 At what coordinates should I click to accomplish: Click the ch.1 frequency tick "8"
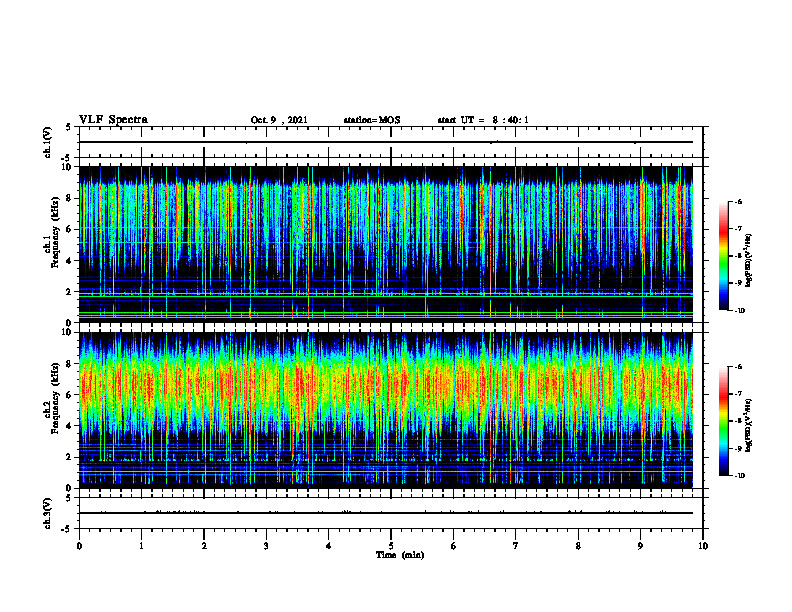(x=69, y=198)
